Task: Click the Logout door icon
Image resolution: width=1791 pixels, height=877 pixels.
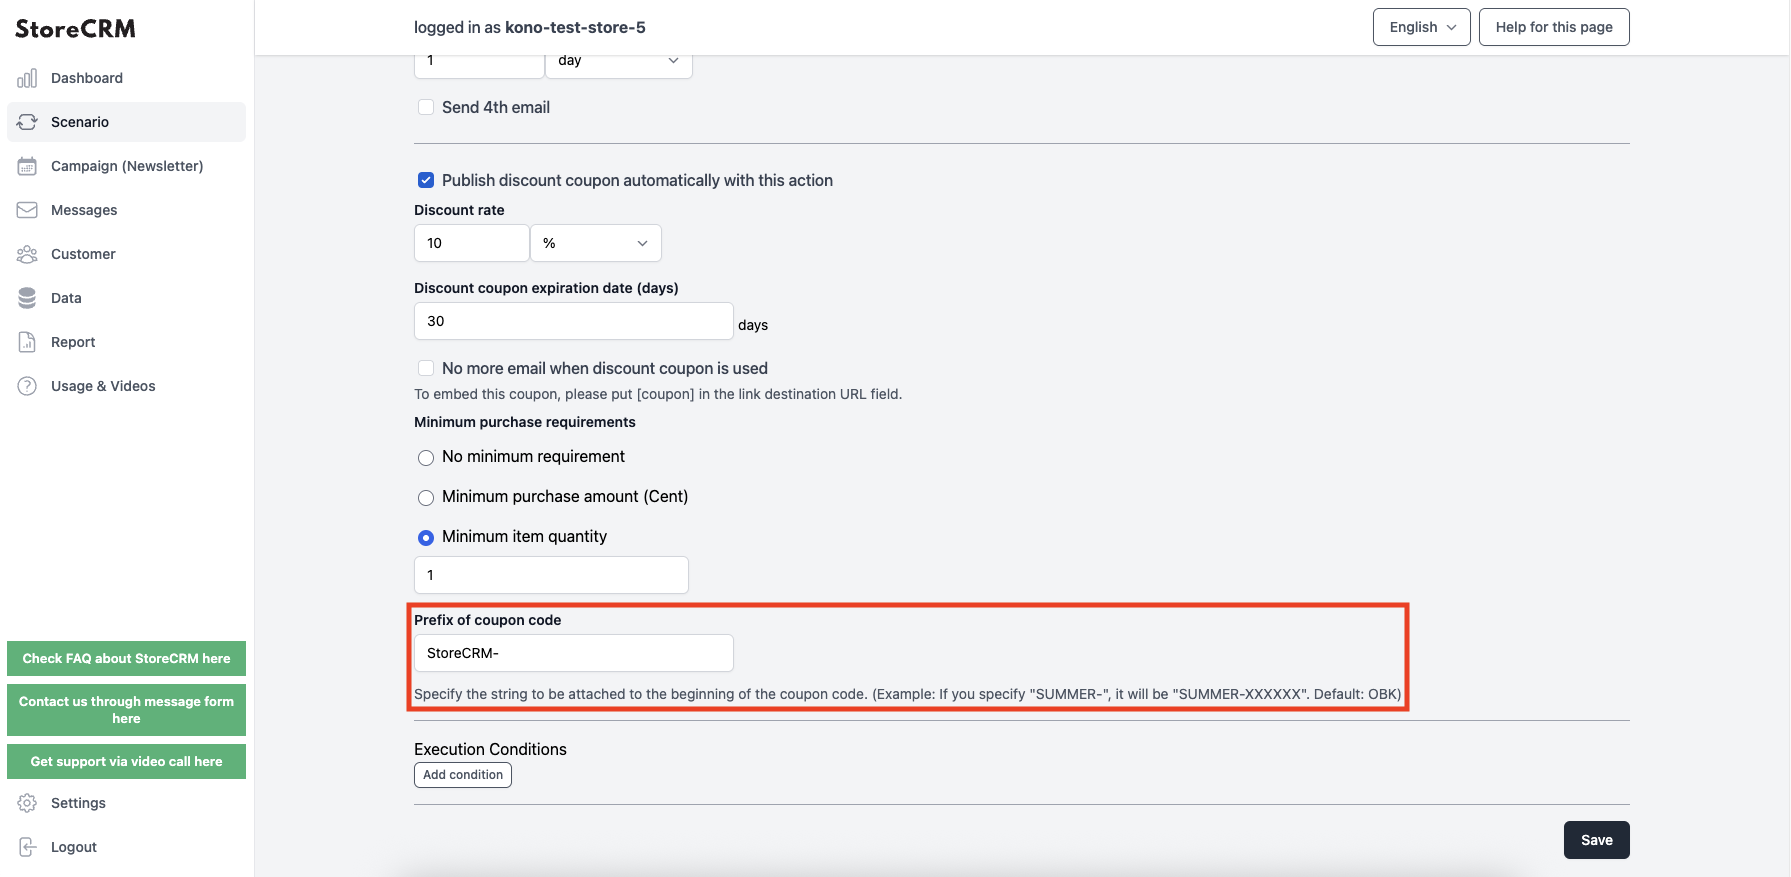Action: (27, 847)
